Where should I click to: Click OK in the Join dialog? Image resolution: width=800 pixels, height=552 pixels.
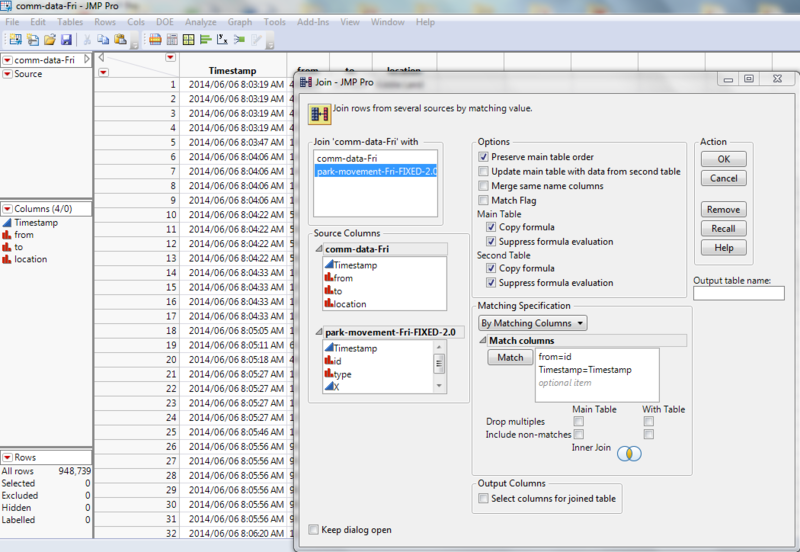[723, 159]
